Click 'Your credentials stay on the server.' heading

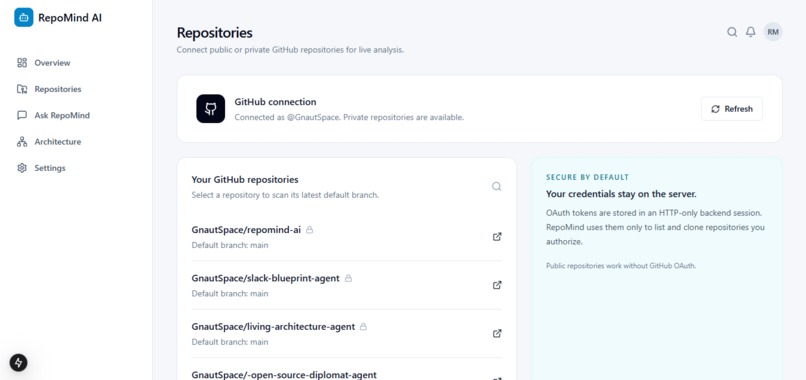coord(621,194)
